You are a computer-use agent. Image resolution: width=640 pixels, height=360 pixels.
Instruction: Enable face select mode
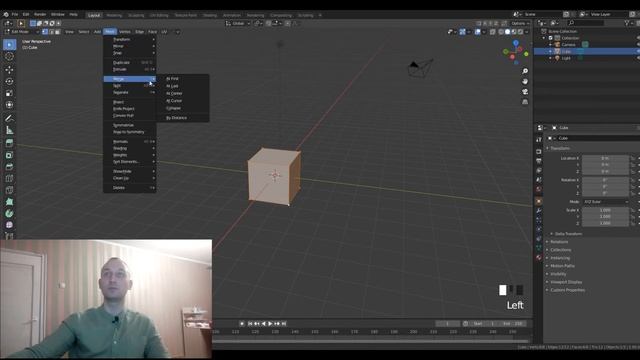click(58, 32)
